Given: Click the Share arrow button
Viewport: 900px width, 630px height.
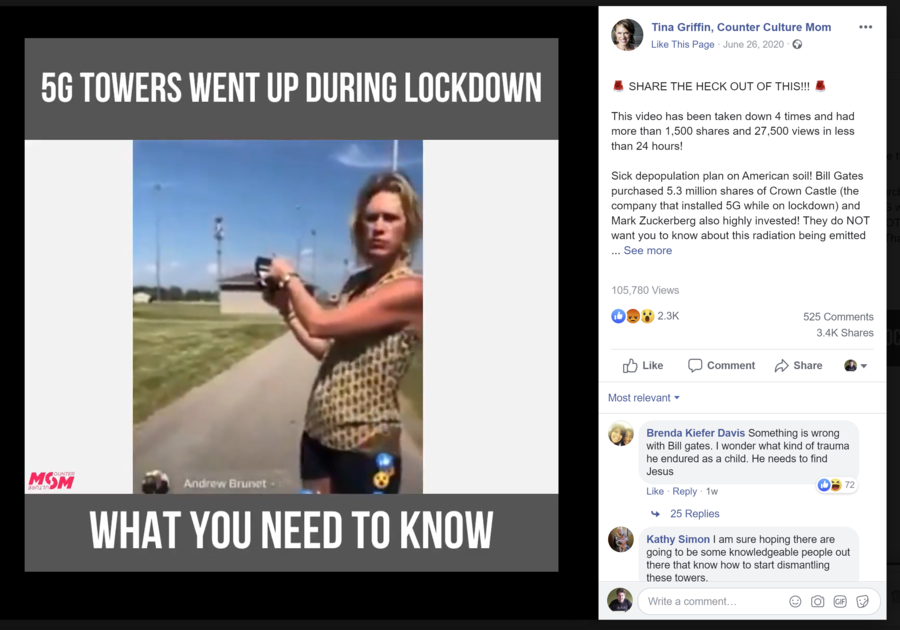Looking at the screenshot, I should pyautogui.click(x=798, y=365).
